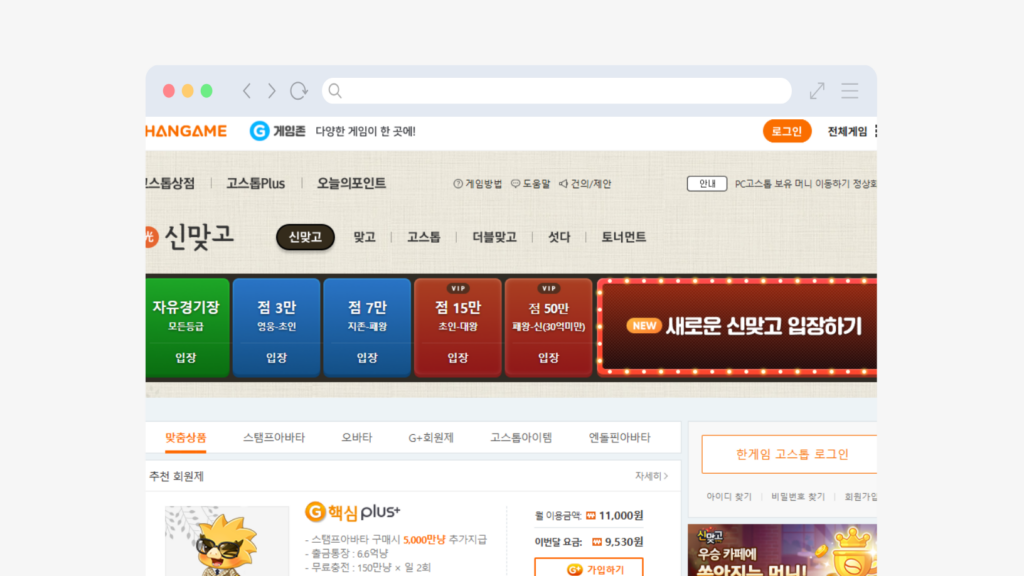
Task: Click the 아이디 찾기 link
Action: [x=729, y=497]
